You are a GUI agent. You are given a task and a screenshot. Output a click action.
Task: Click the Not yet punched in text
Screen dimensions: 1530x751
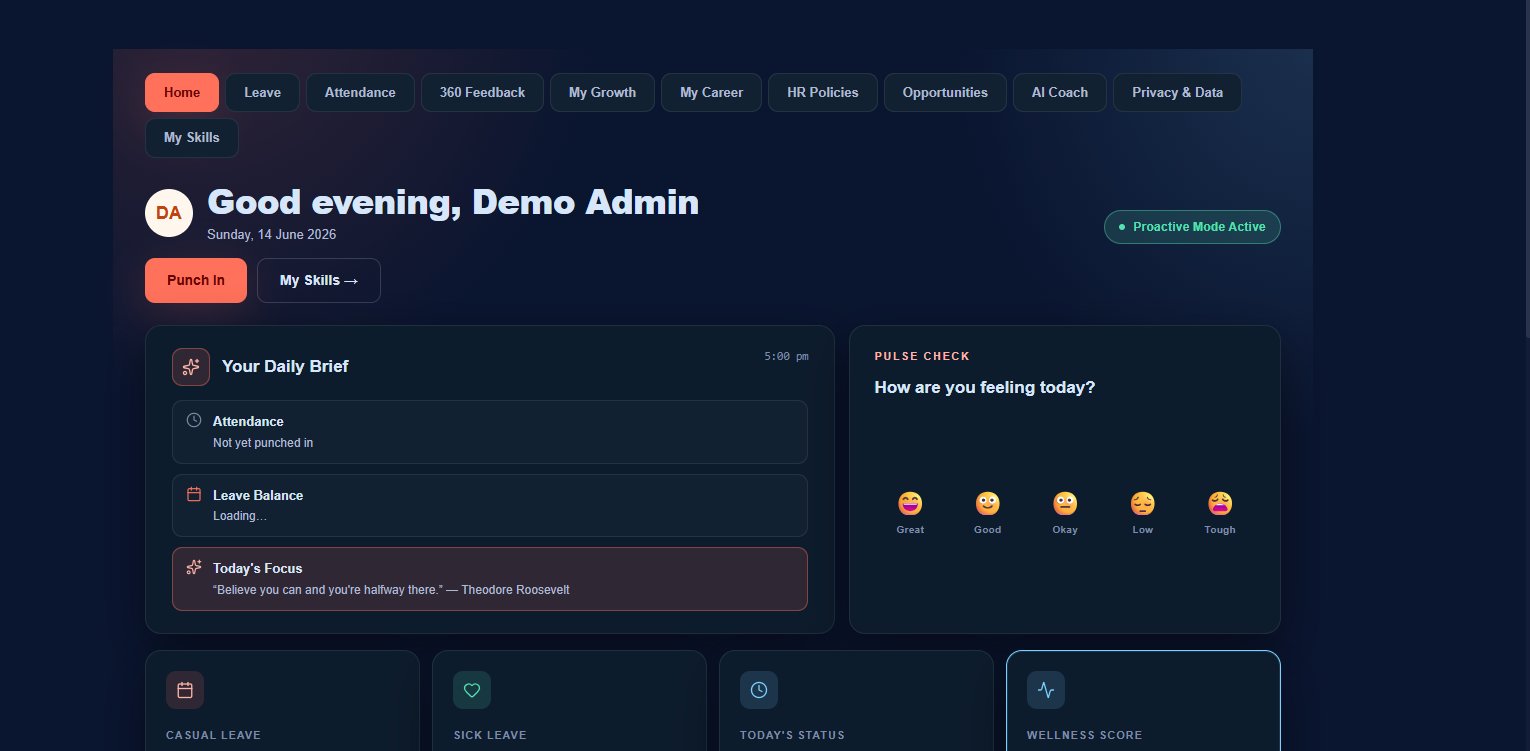[263, 442]
